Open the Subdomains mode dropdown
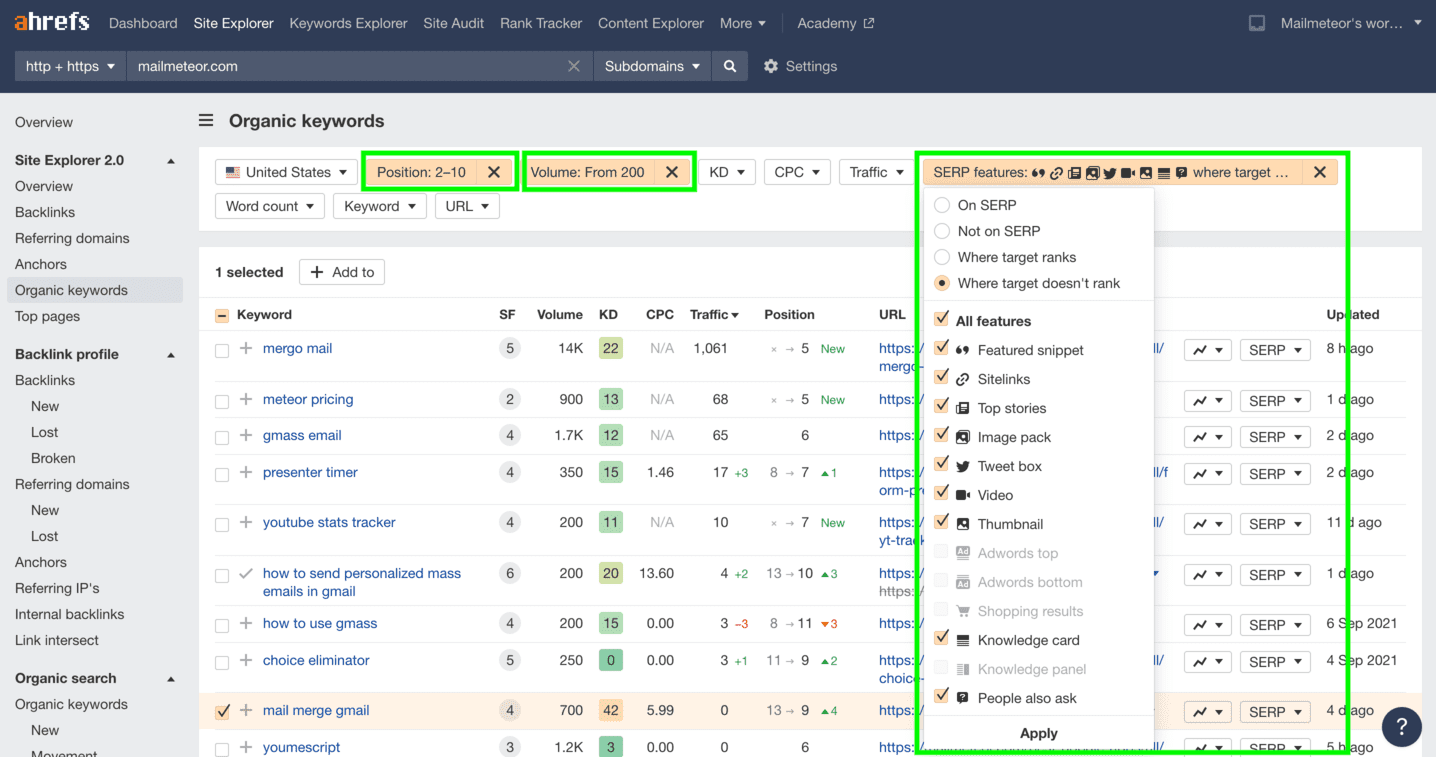This screenshot has width=1436, height=757. pyautogui.click(x=652, y=66)
